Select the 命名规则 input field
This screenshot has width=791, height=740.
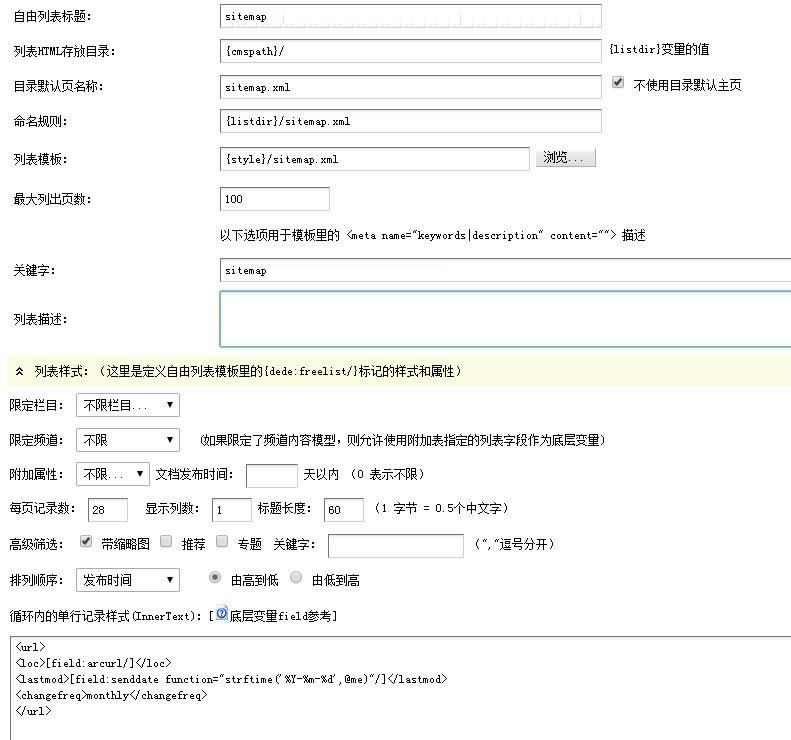tap(410, 121)
